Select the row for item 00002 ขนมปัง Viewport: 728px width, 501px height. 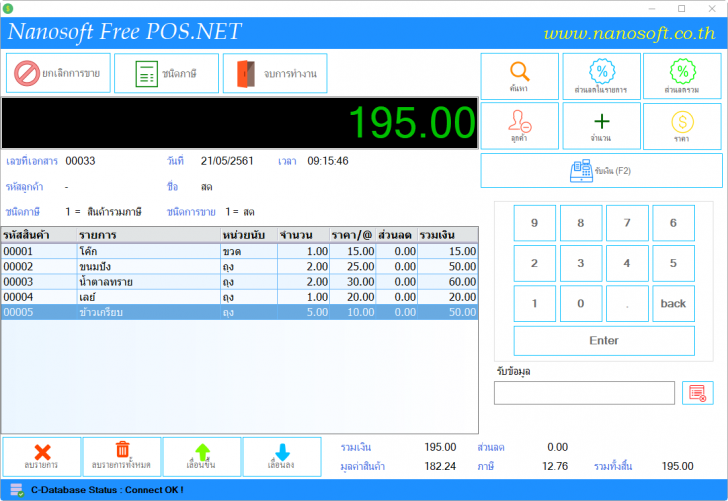(x=240, y=267)
